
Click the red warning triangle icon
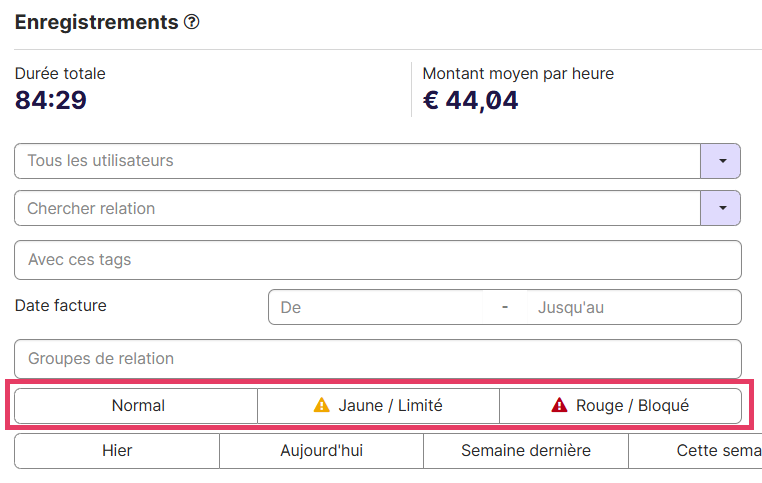[559, 405]
